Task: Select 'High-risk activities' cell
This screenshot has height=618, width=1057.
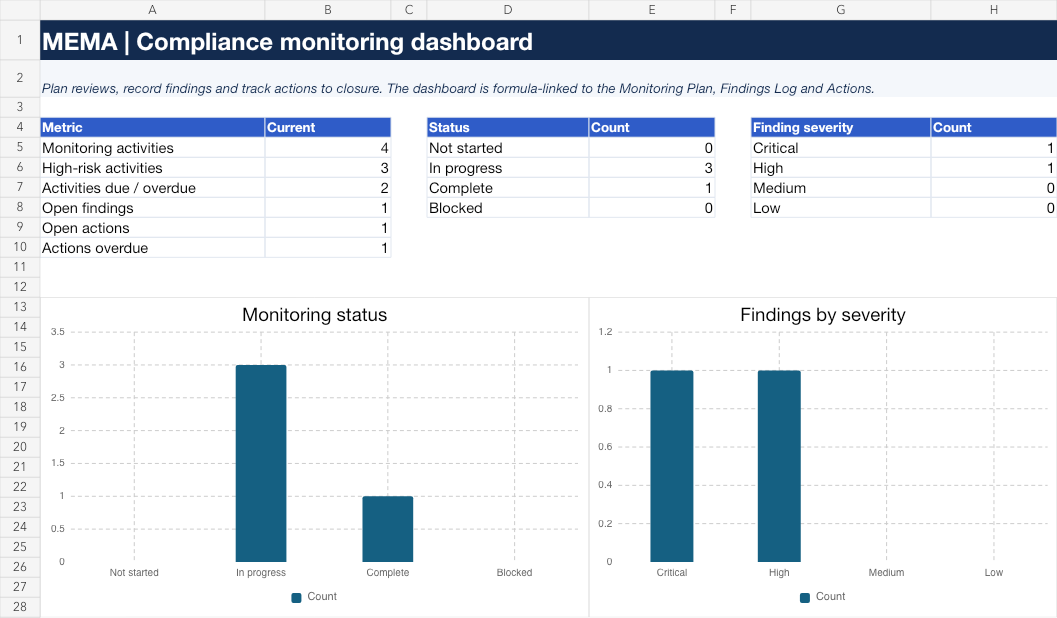Action: 152,168
